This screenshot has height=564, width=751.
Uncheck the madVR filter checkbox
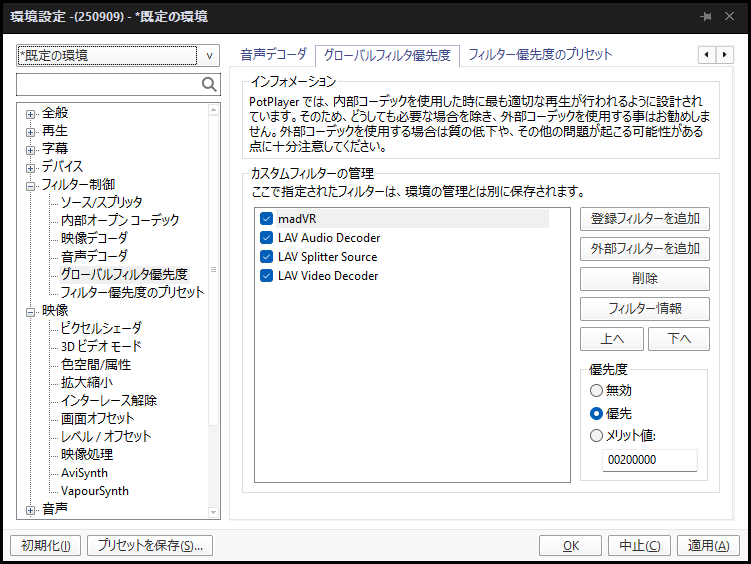[266, 219]
